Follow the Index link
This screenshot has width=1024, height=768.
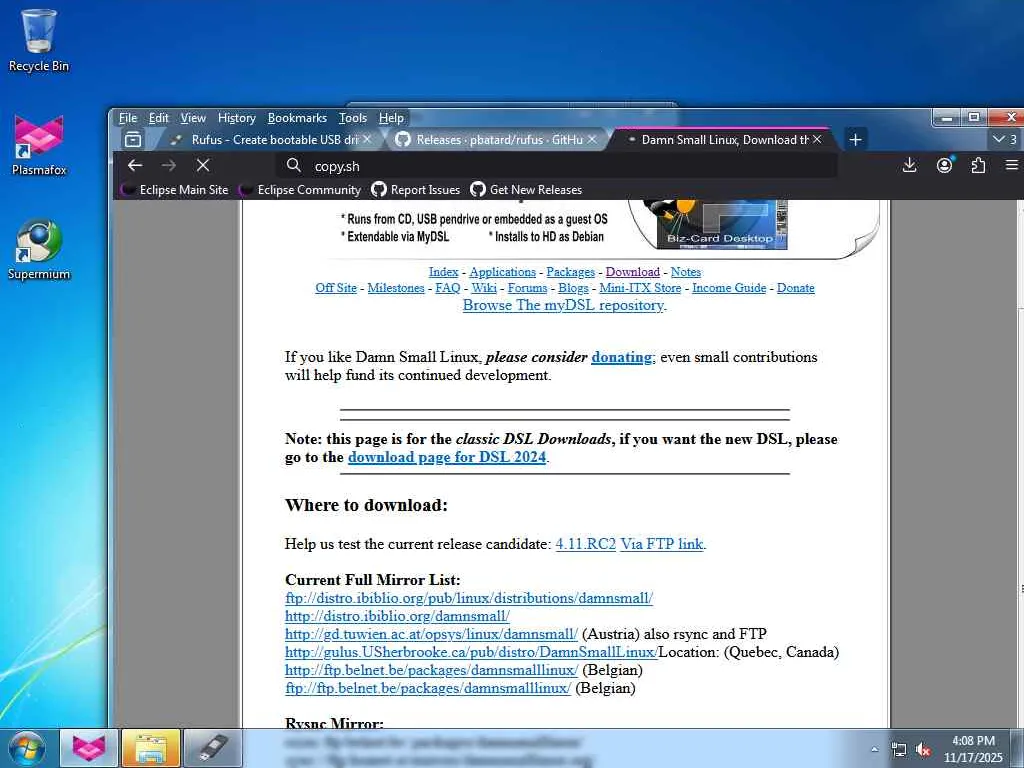click(x=443, y=272)
